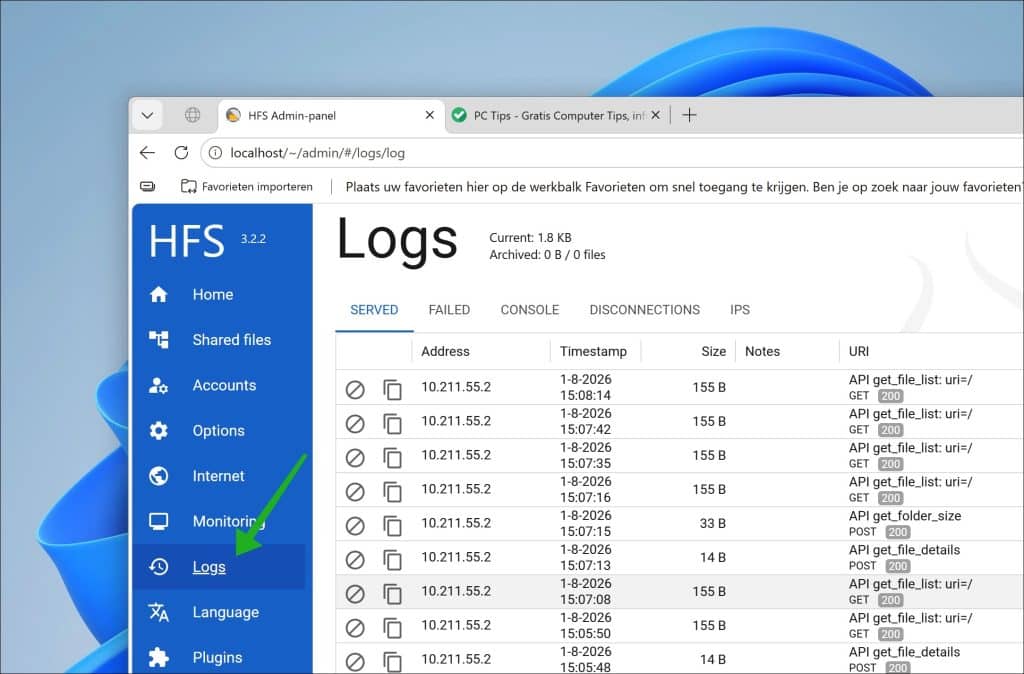Expand the tab actions dropdown chevron
The width and height of the screenshot is (1024, 674).
point(148,116)
